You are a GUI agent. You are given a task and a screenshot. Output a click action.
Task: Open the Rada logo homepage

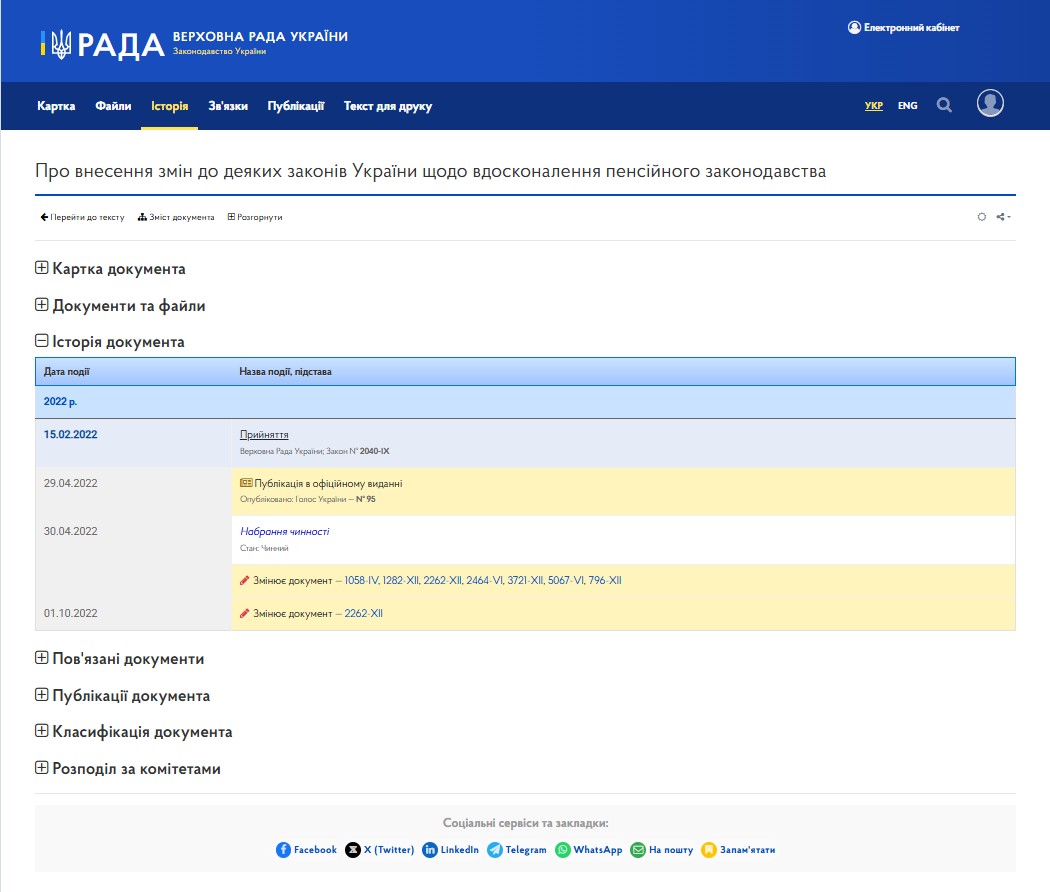[102, 44]
